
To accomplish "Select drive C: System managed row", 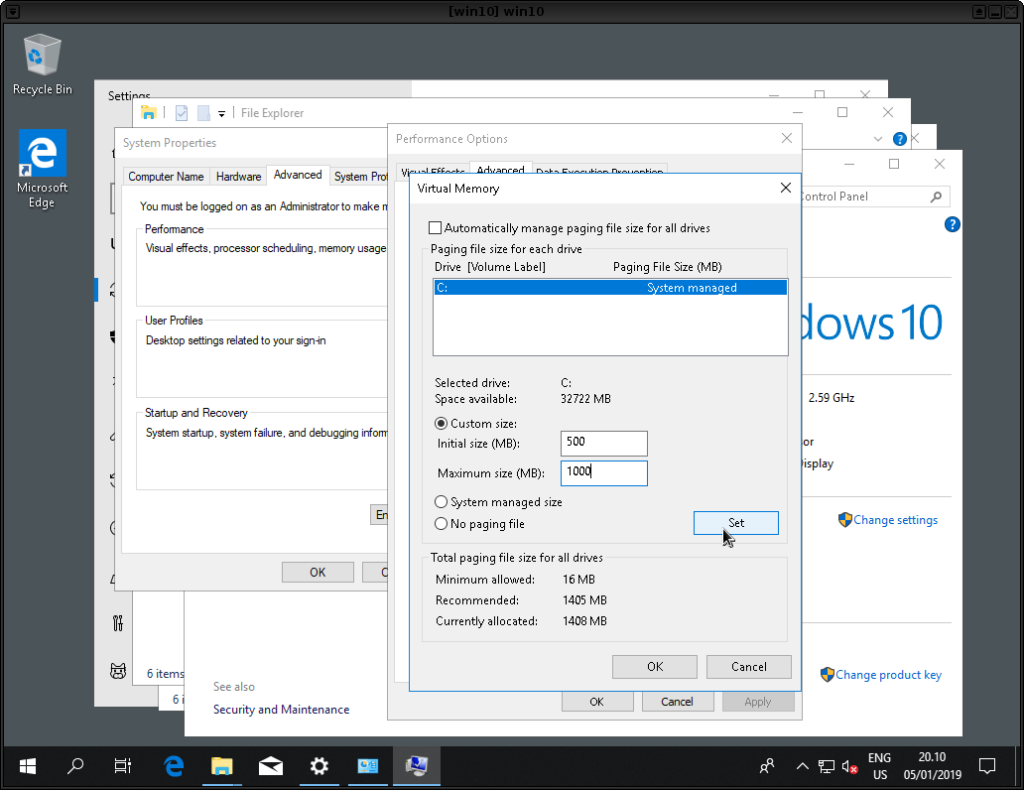I will click(610, 288).
